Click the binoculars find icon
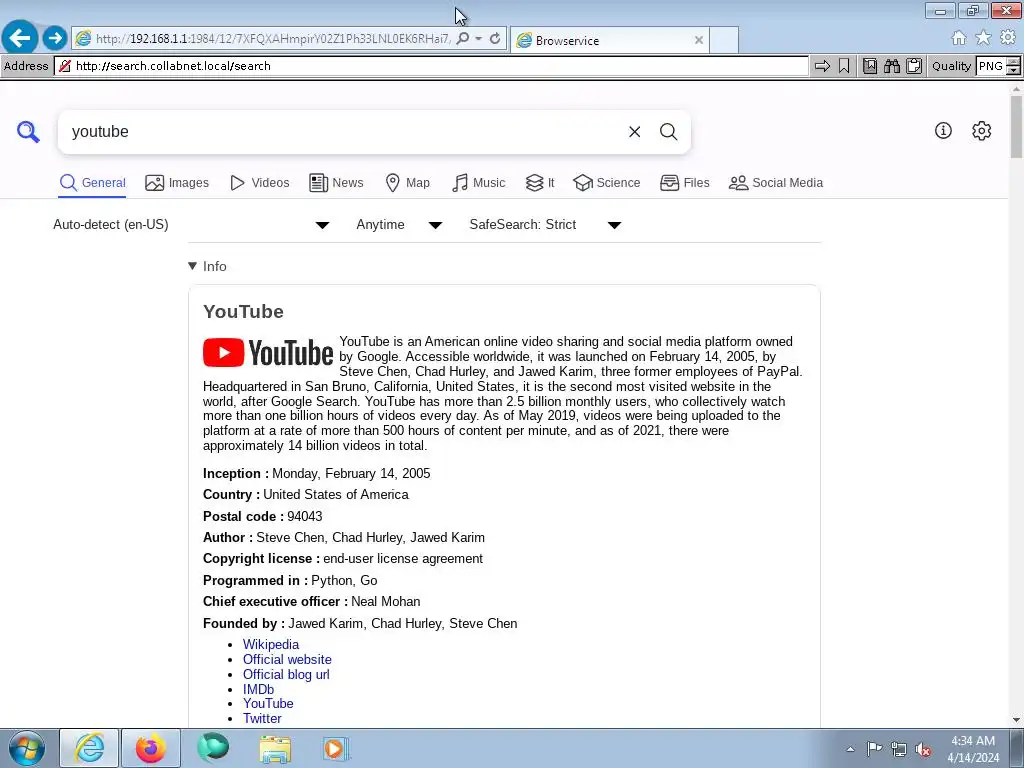 pos(892,66)
